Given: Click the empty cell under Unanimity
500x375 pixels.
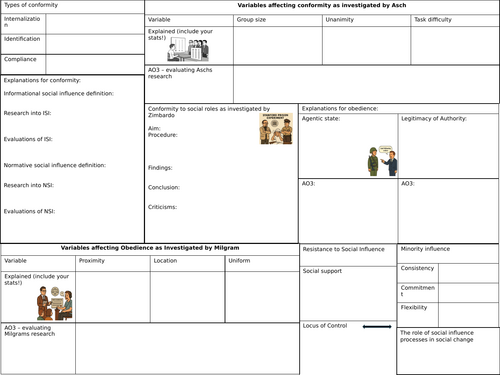Looking at the screenshot, I should tap(366, 46).
